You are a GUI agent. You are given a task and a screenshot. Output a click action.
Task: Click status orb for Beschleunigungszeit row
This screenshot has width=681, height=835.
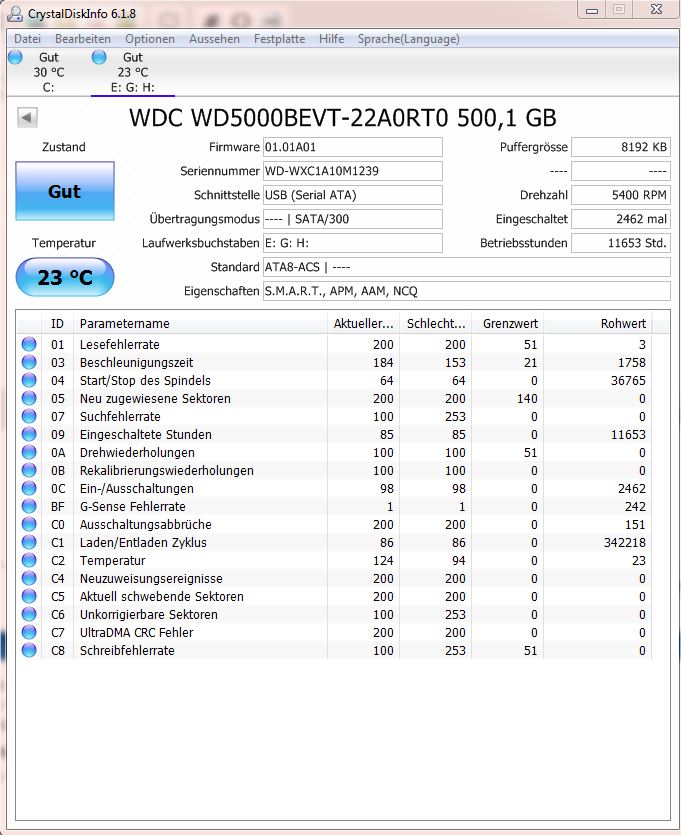[29, 362]
